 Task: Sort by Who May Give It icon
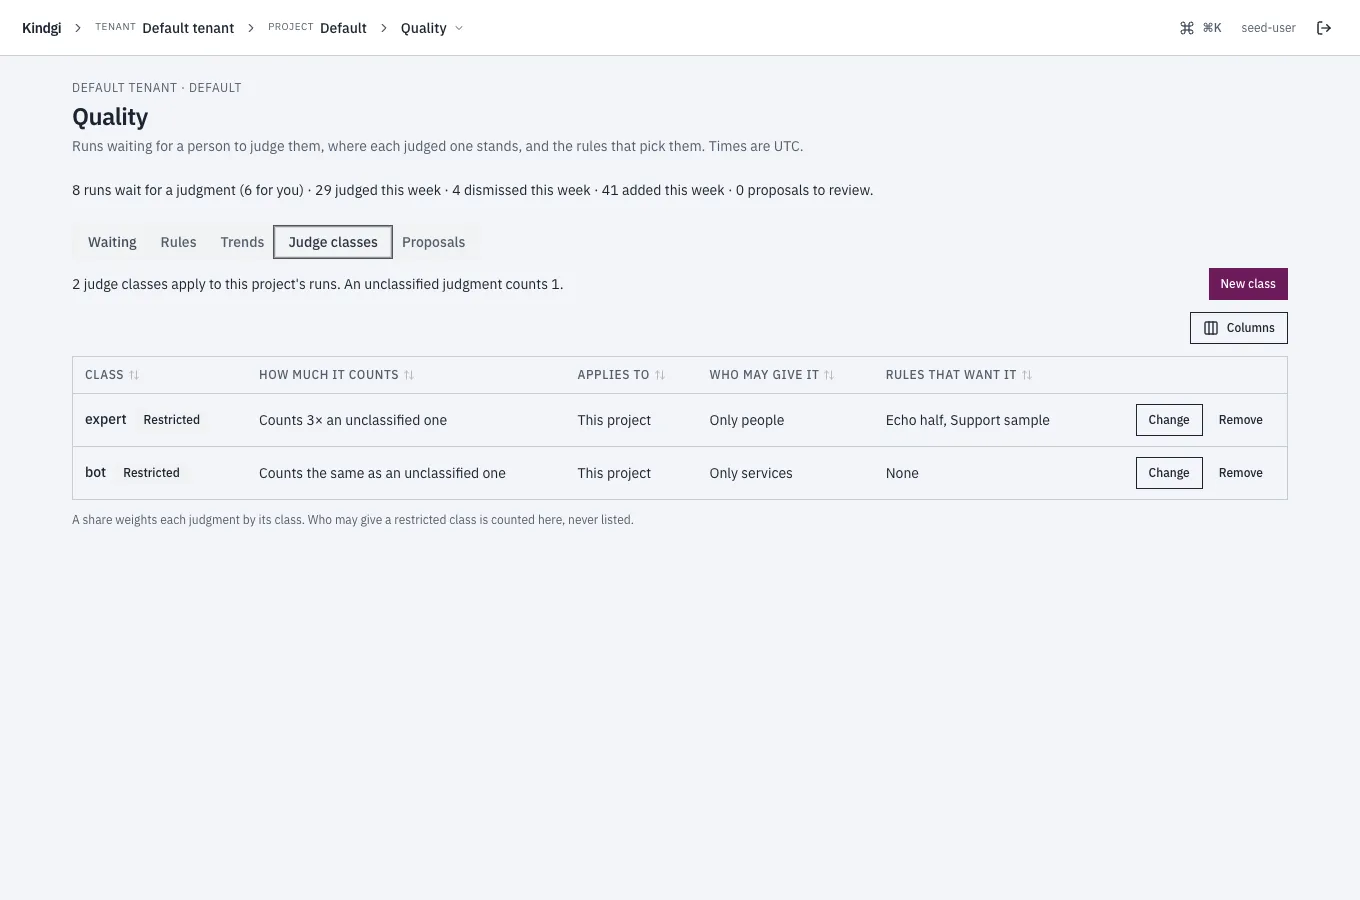(829, 375)
